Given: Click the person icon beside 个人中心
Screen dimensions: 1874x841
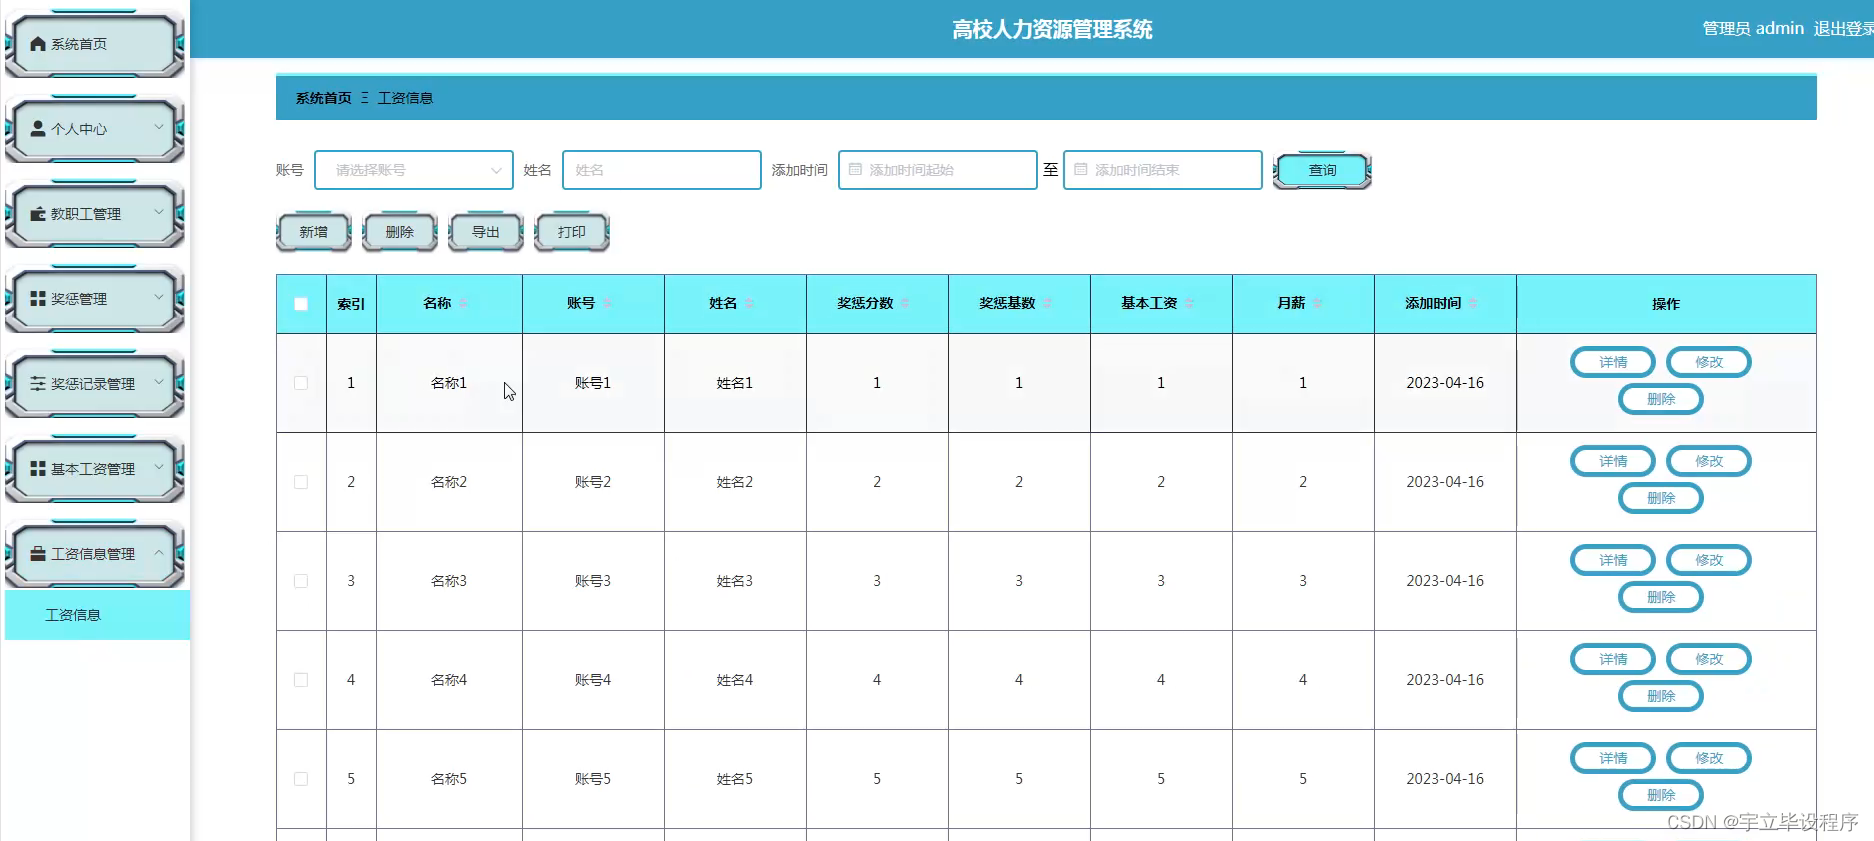Looking at the screenshot, I should tap(38, 129).
